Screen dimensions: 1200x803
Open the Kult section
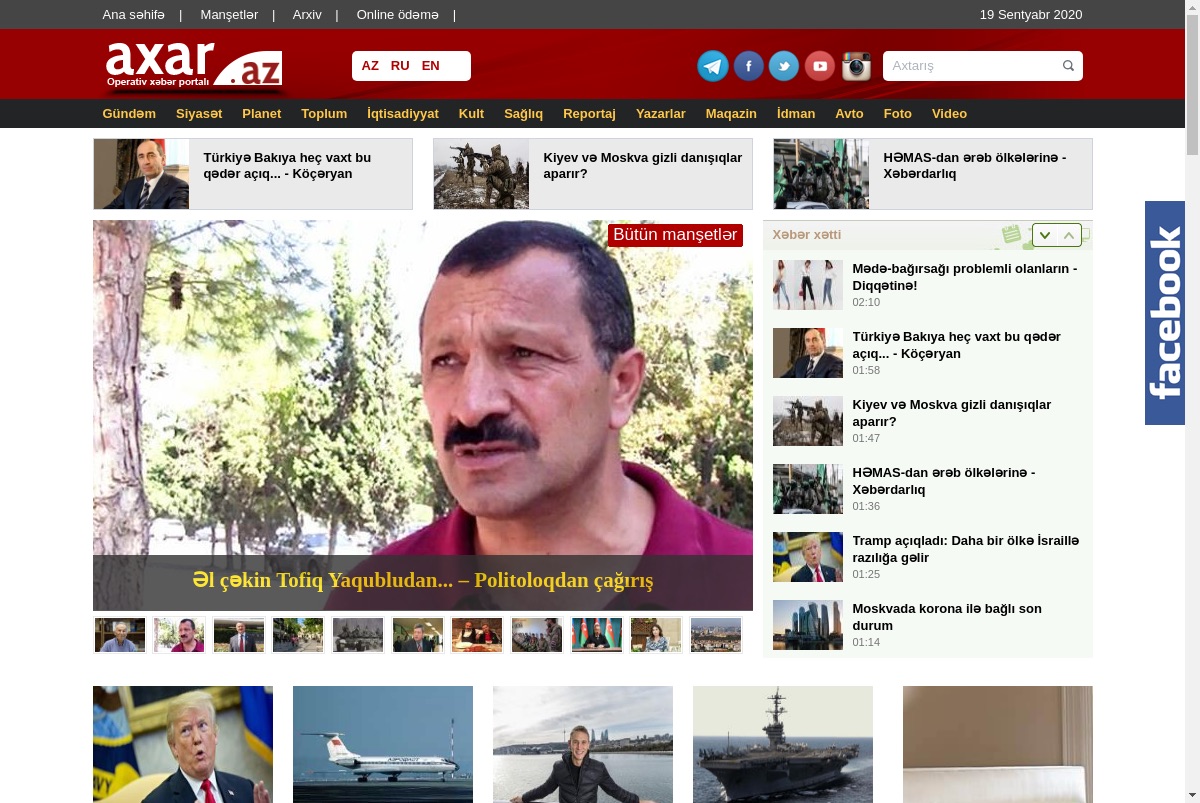[x=471, y=114]
